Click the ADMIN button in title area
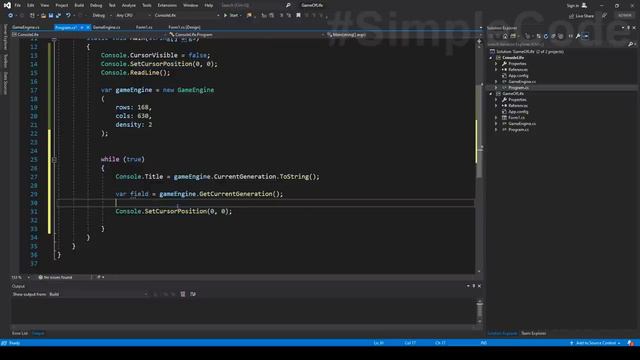The height and width of the screenshot is (360, 640). pos(624,16)
